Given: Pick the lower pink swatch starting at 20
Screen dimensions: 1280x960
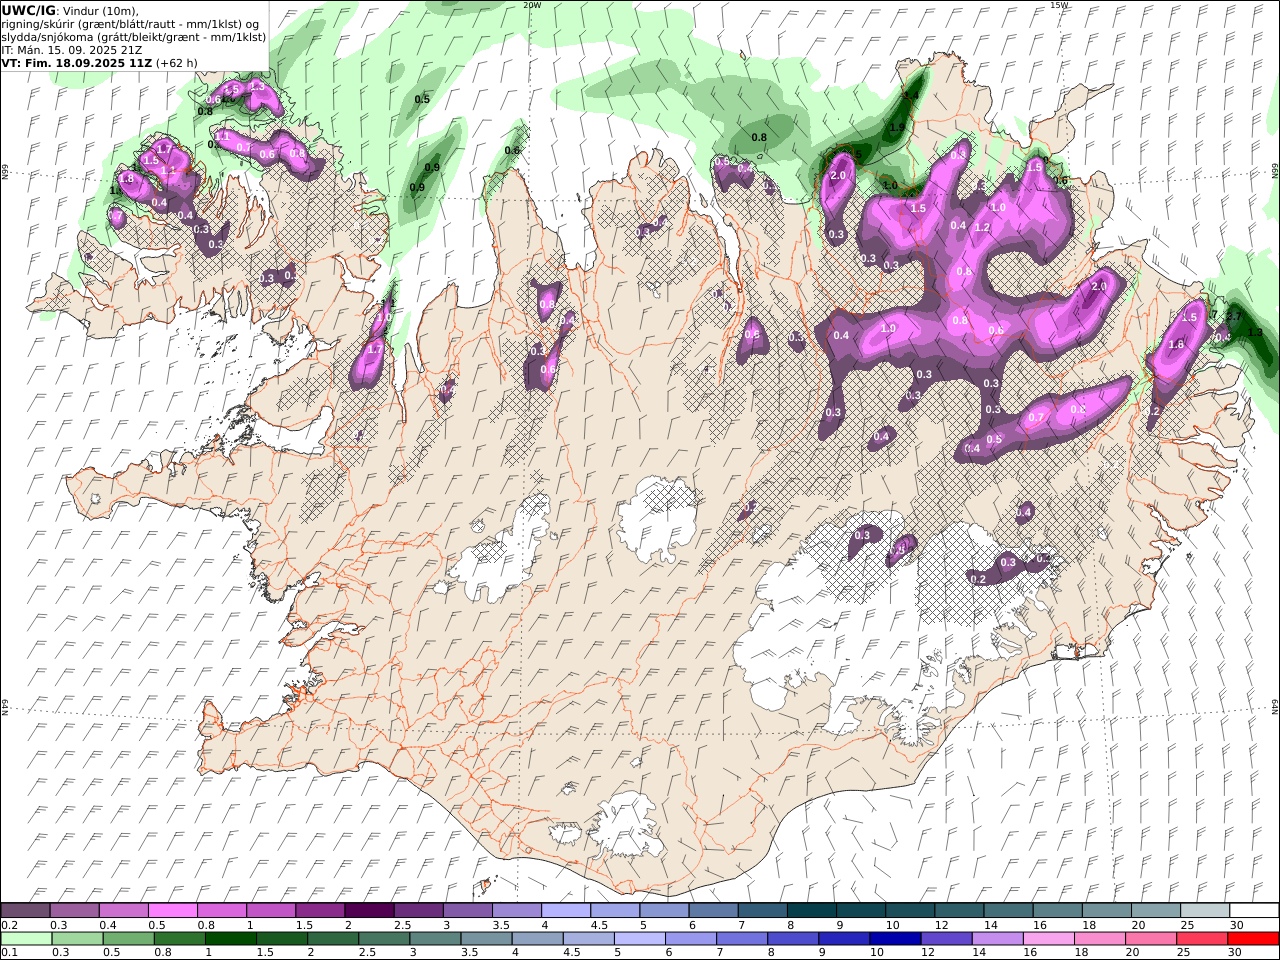Looking at the screenshot, I should pyautogui.click(x=1150, y=938).
